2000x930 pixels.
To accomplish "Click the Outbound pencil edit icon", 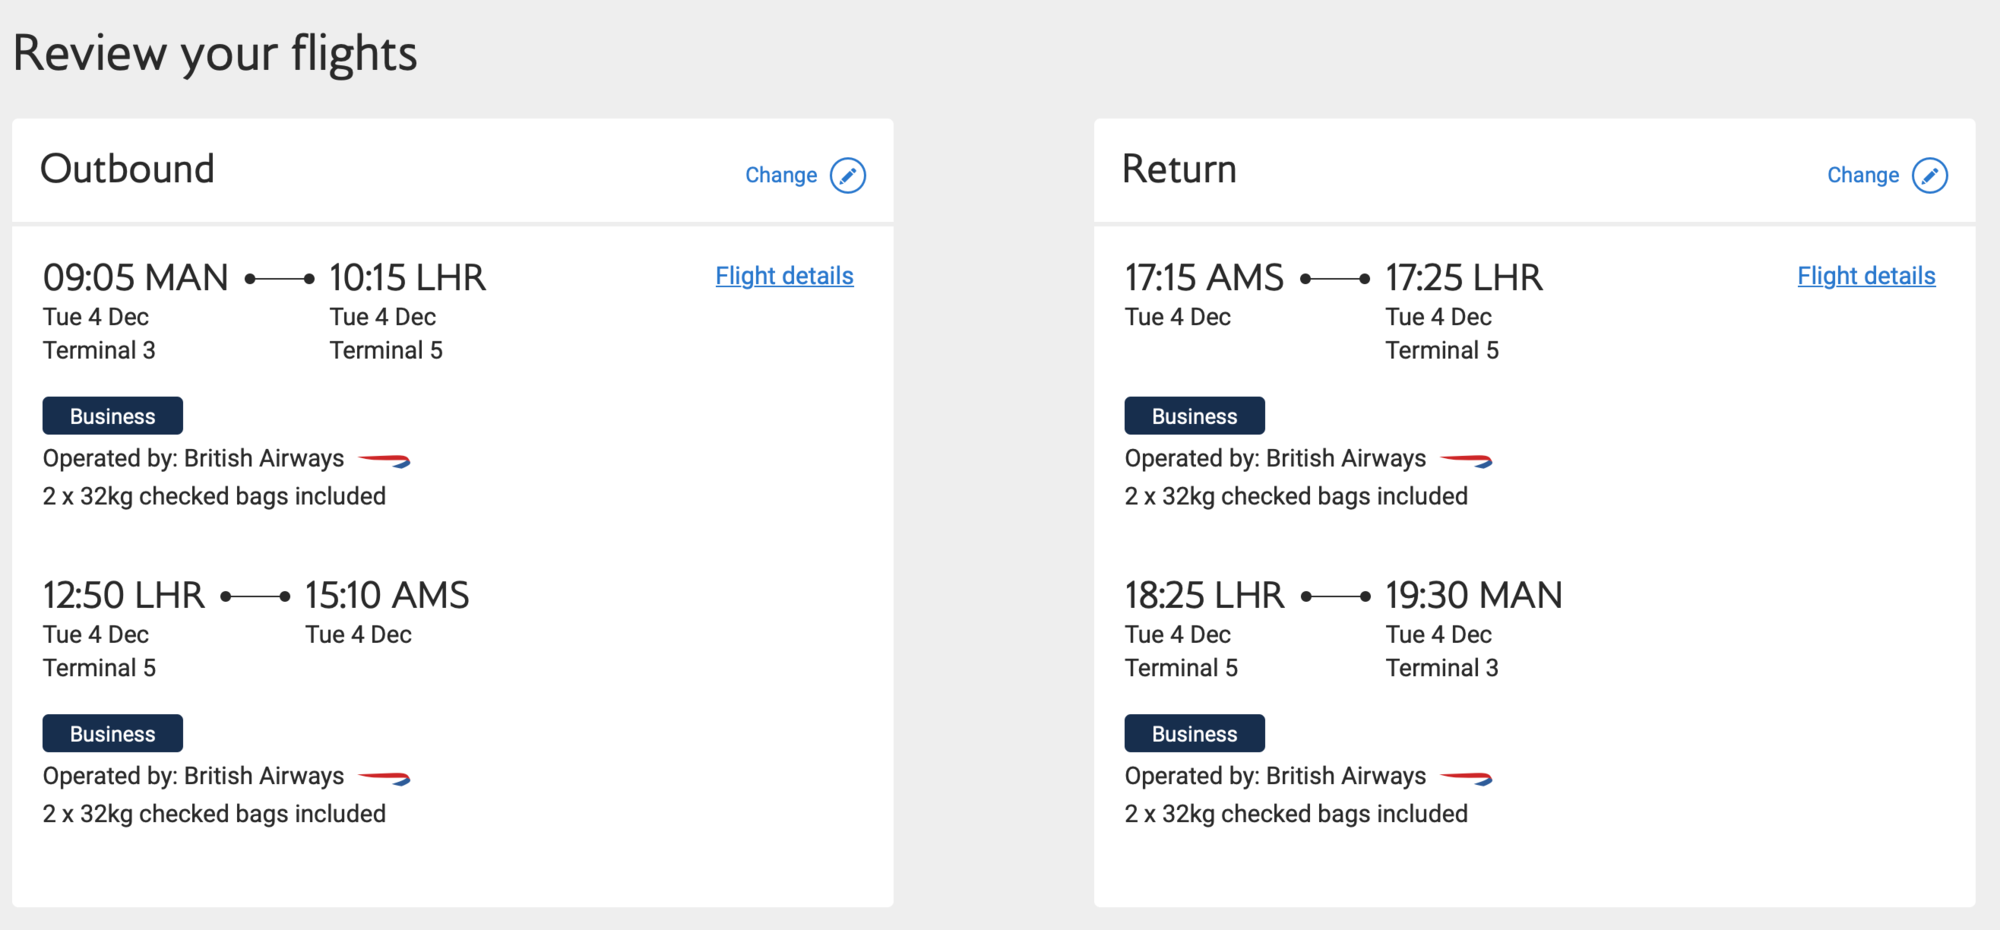I will (x=848, y=176).
